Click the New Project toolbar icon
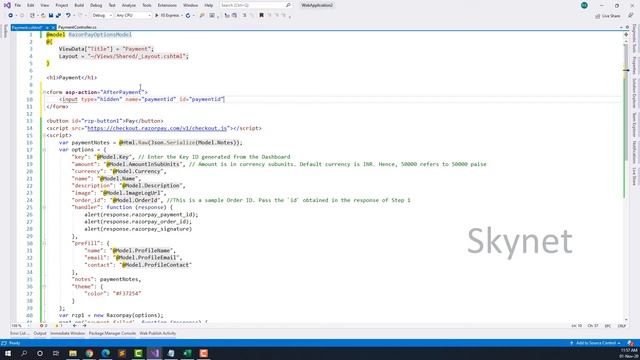 pyautogui.click(x=32, y=16)
